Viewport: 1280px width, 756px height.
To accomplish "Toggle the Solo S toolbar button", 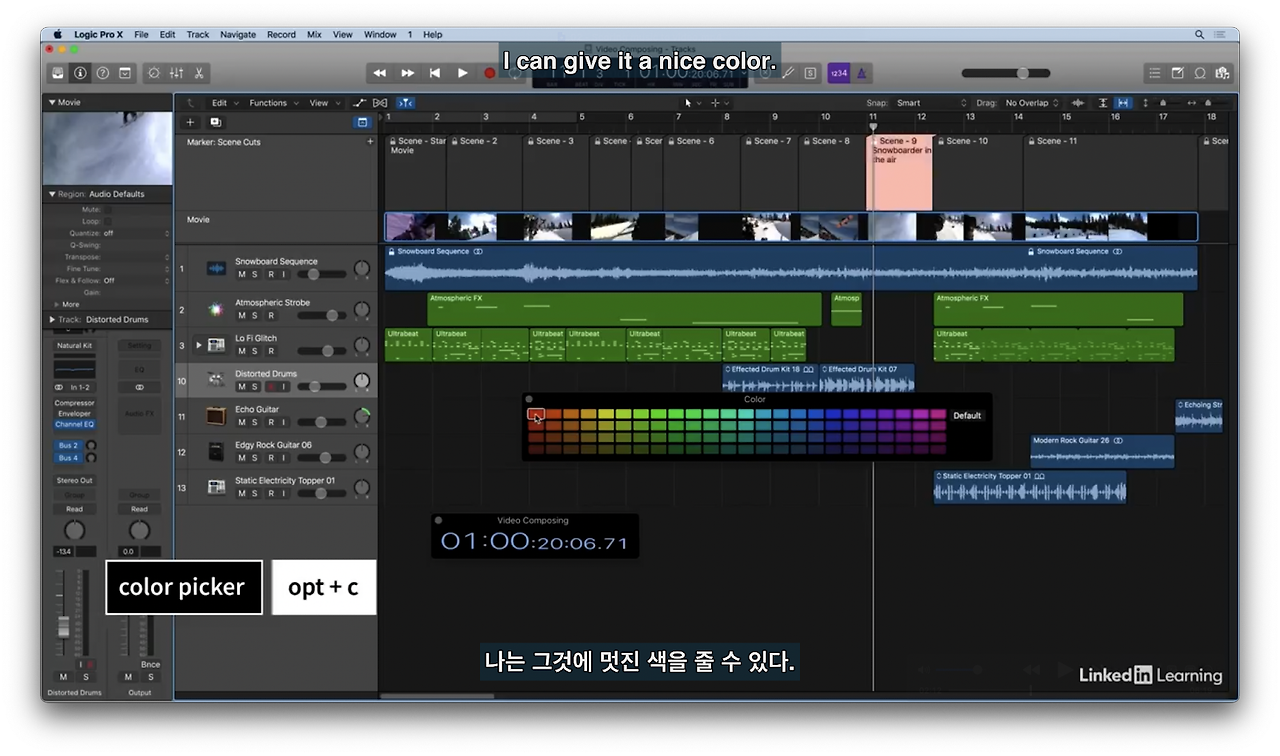I will click(810, 73).
